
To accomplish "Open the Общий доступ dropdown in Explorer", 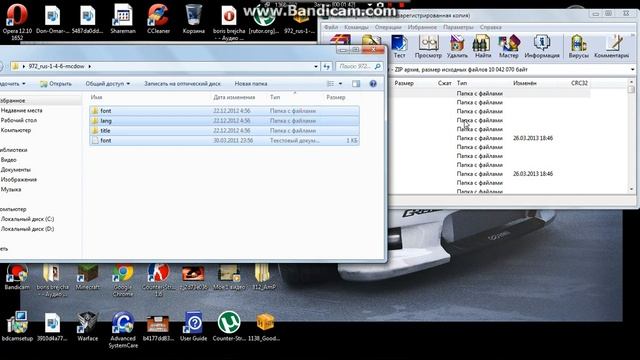I will click(x=107, y=84).
